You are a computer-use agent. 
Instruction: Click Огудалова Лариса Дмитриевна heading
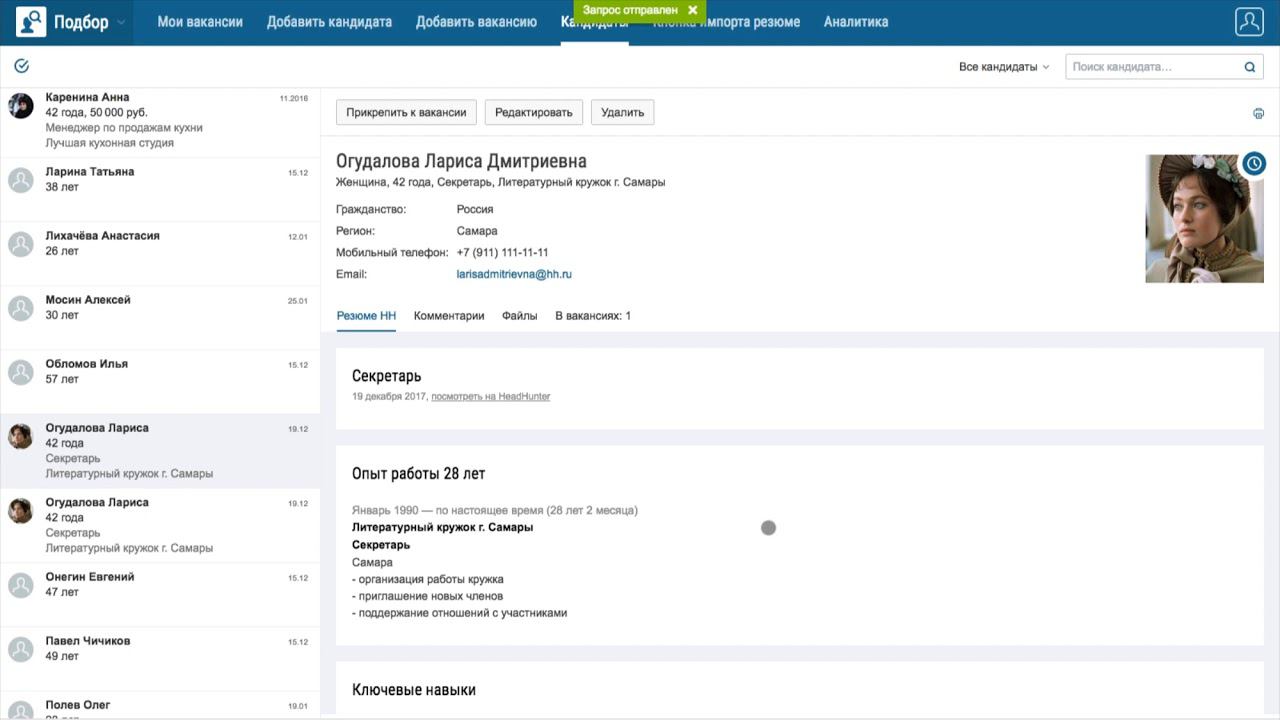click(x=461, y=161)
